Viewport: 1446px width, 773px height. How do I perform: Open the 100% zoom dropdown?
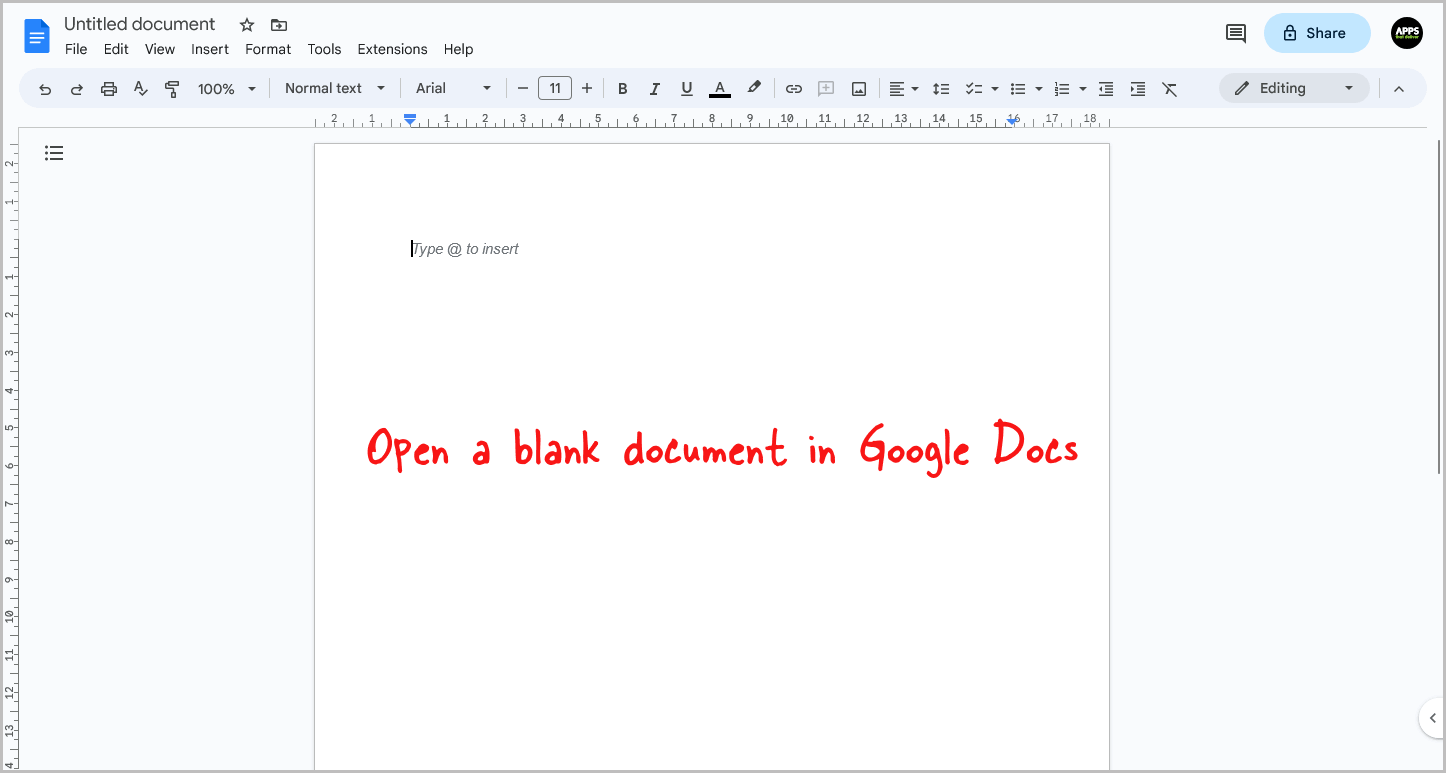coord(227,89)
